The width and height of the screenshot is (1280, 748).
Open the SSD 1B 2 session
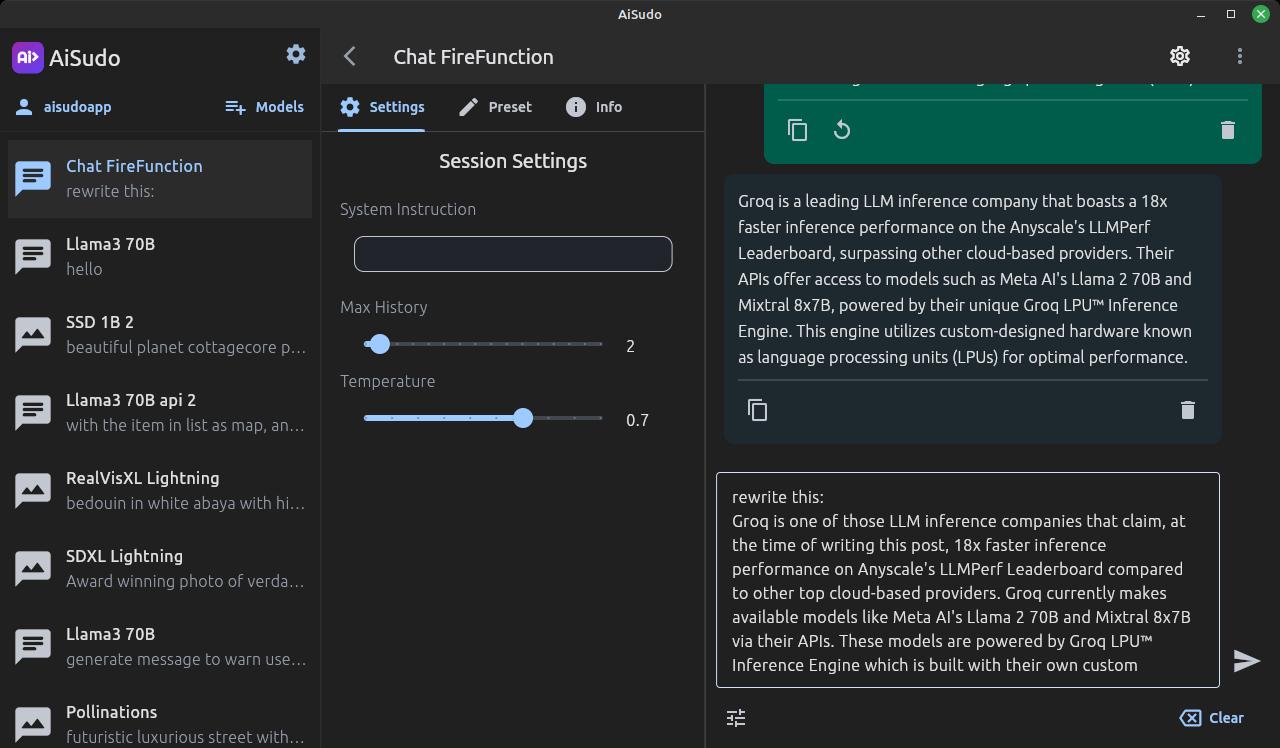point(160,334)
